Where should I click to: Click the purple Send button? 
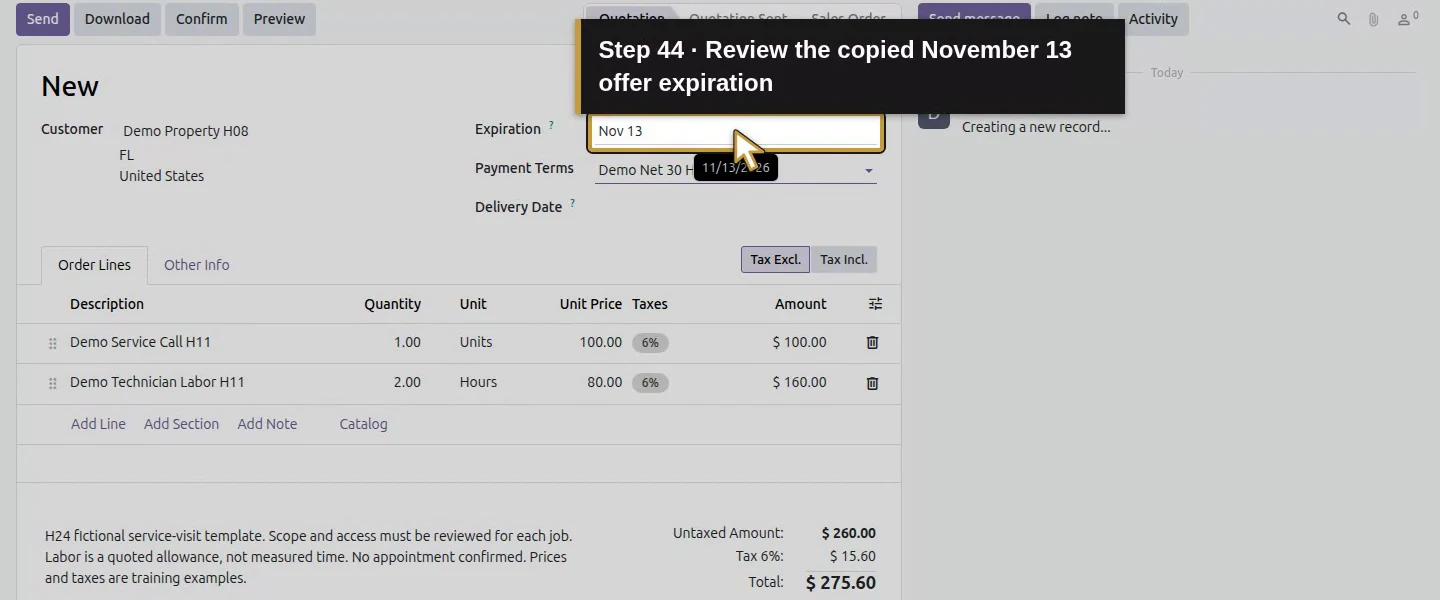click(43, 19)
